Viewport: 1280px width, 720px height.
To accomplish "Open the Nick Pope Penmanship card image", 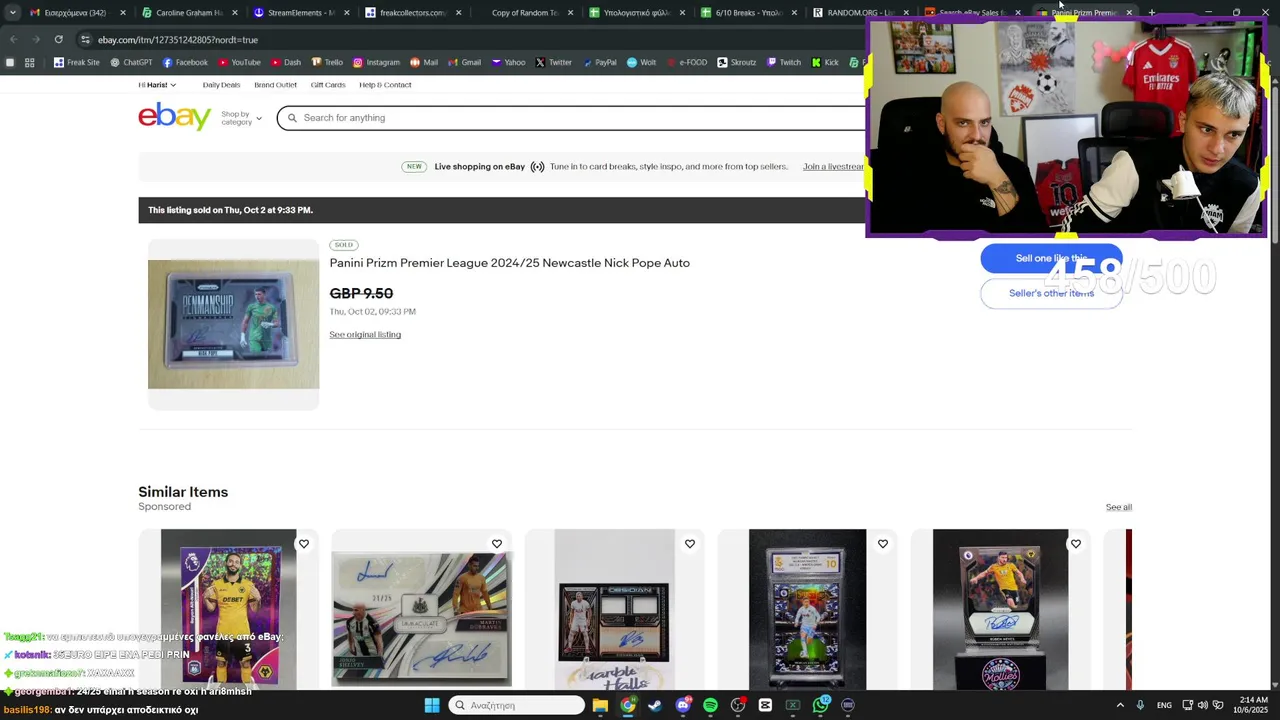I will pyautogui.click(x=234, y=324).
